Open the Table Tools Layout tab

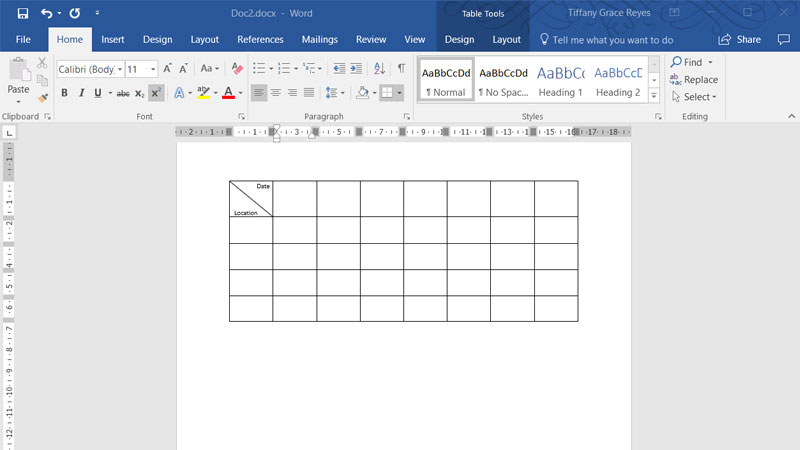pyautogui.click(x=507, y=40)
